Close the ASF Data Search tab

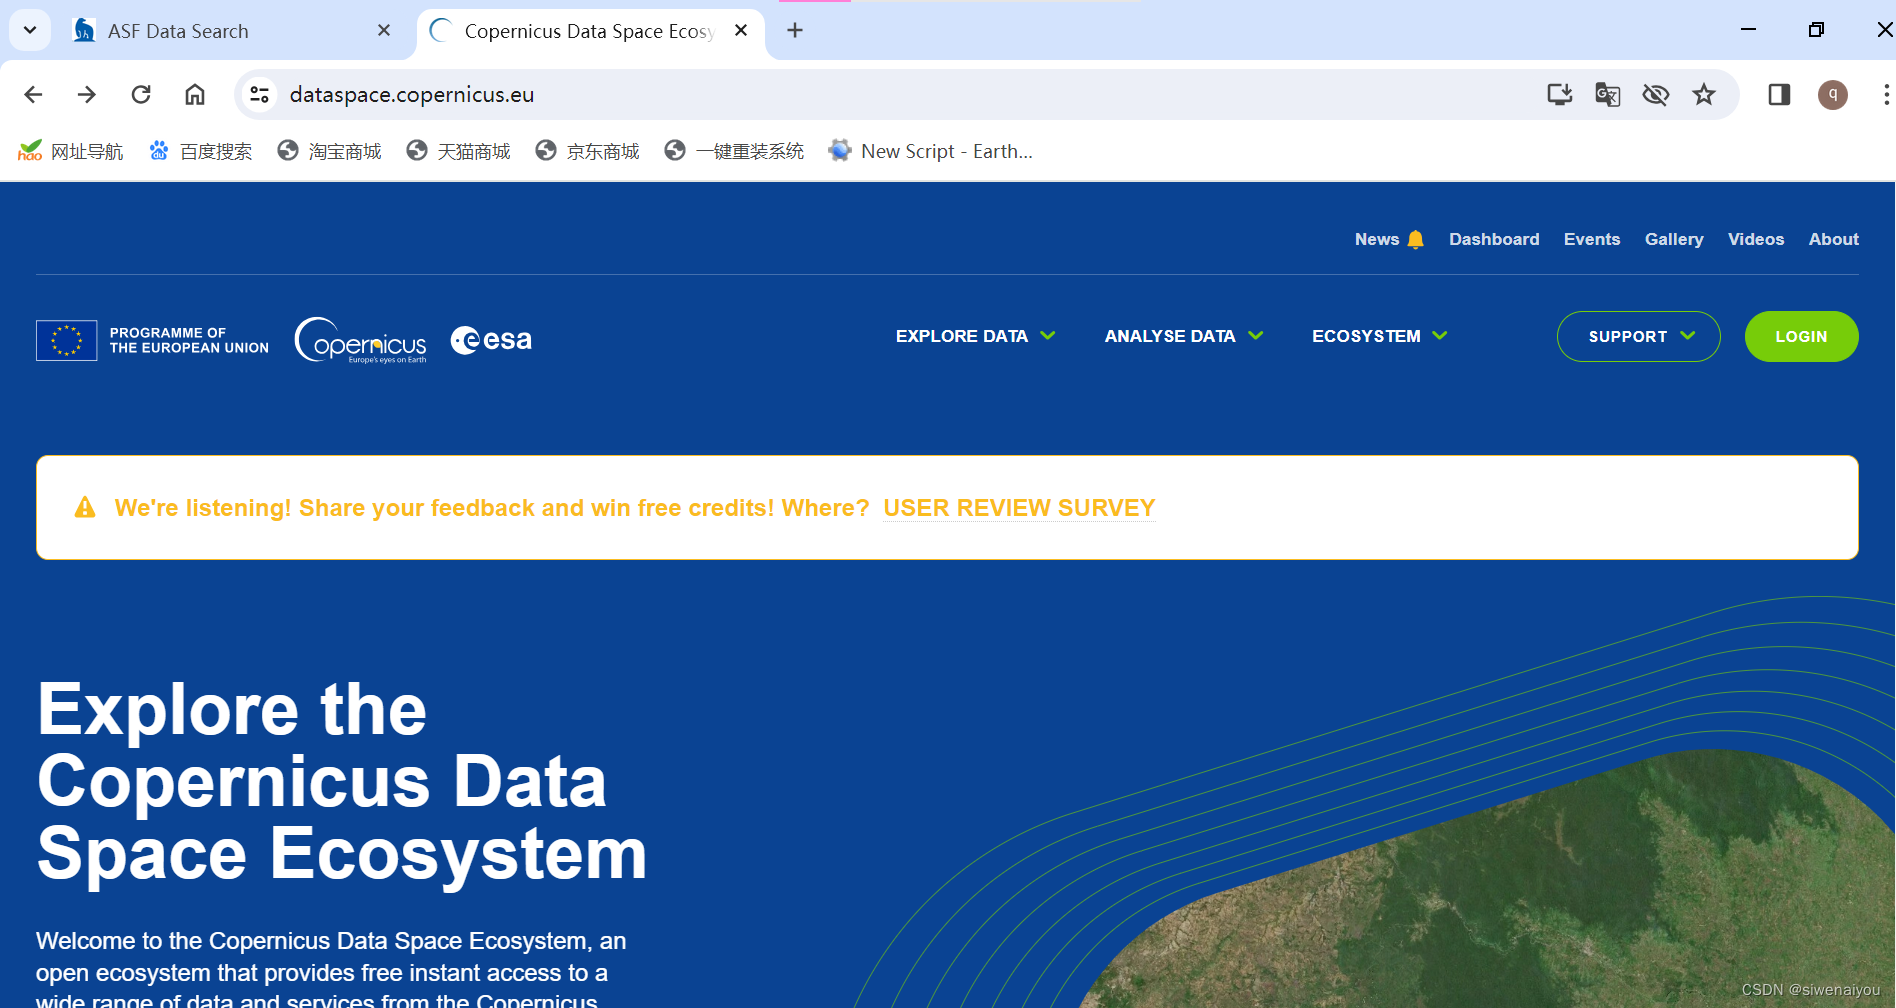pos(384,31)
